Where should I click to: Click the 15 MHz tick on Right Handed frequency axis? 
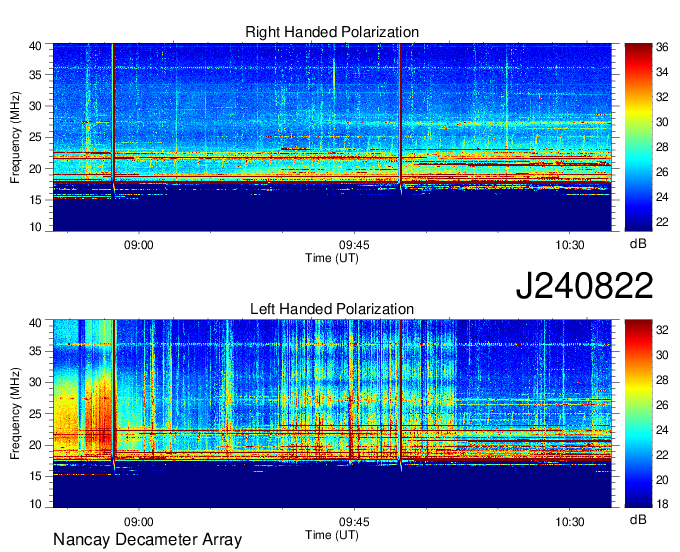click(35, 200)
